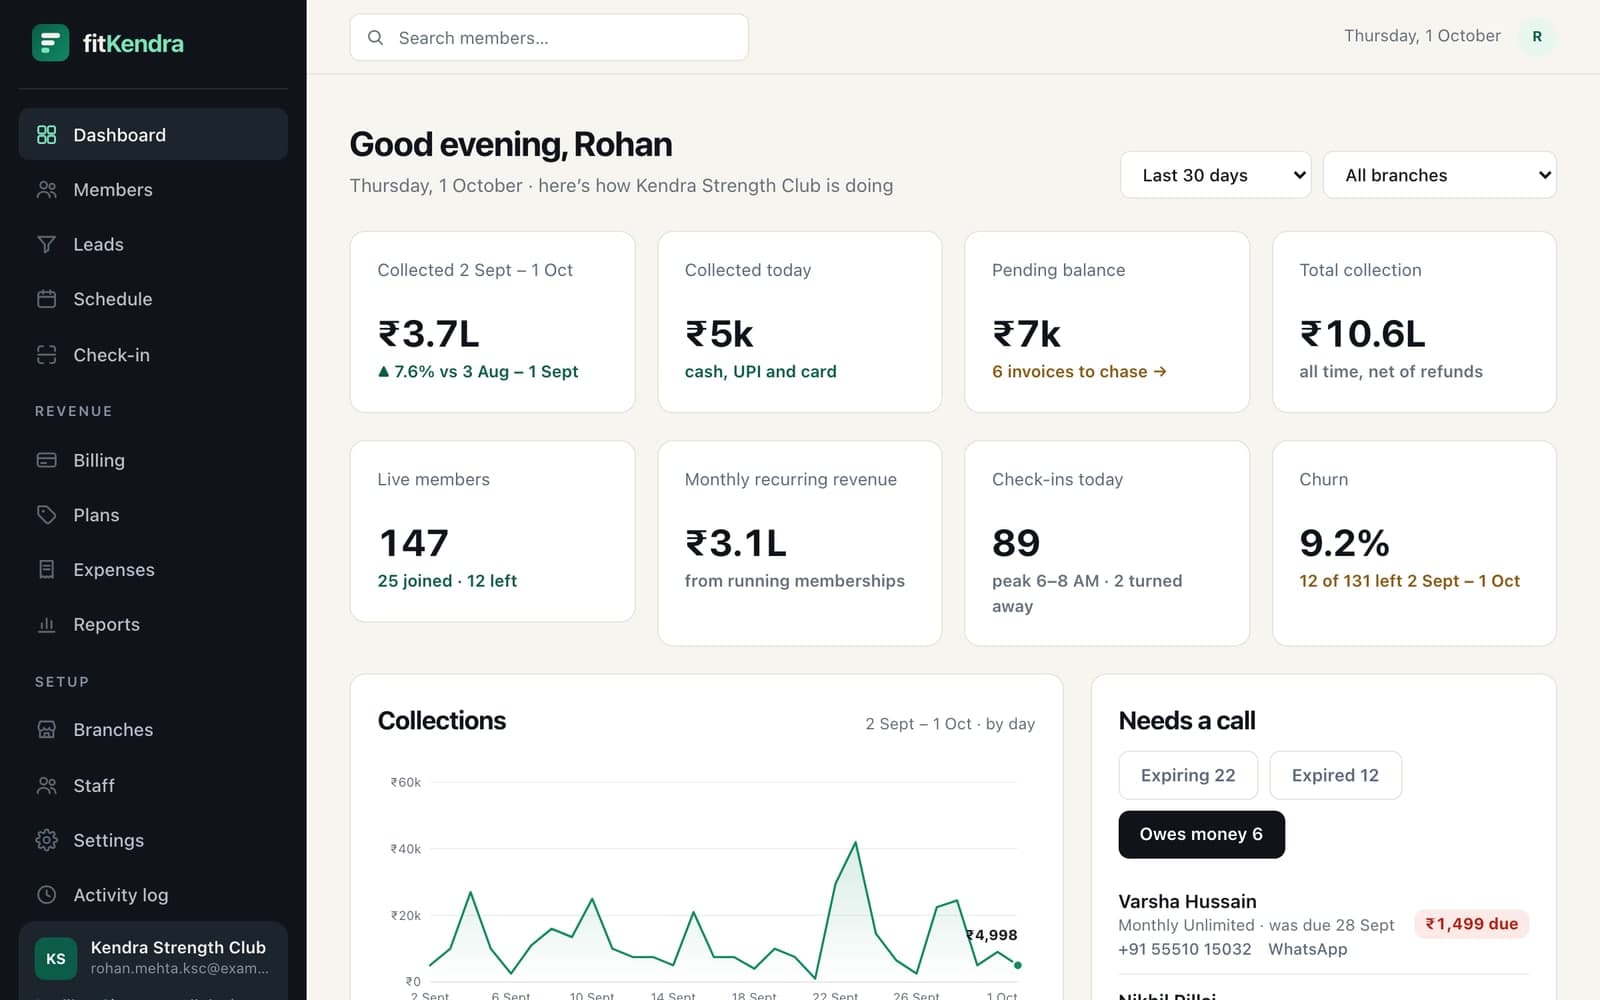Navigate to Activity log
This screenshot has width=1600, height=1000.
tap(153, 895)
